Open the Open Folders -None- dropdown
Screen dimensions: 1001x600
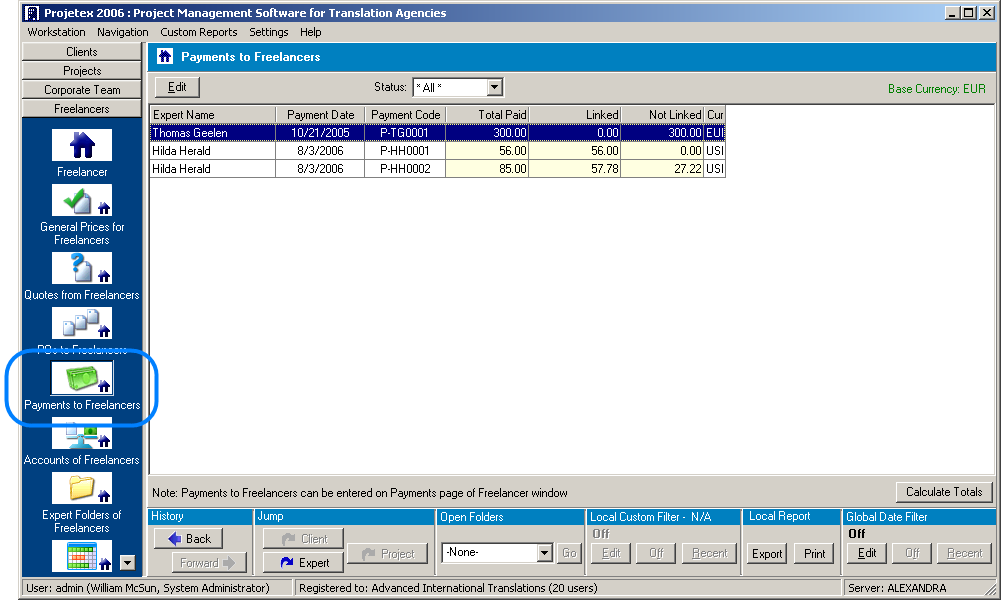pyautogui.click(x=544, y=553)
